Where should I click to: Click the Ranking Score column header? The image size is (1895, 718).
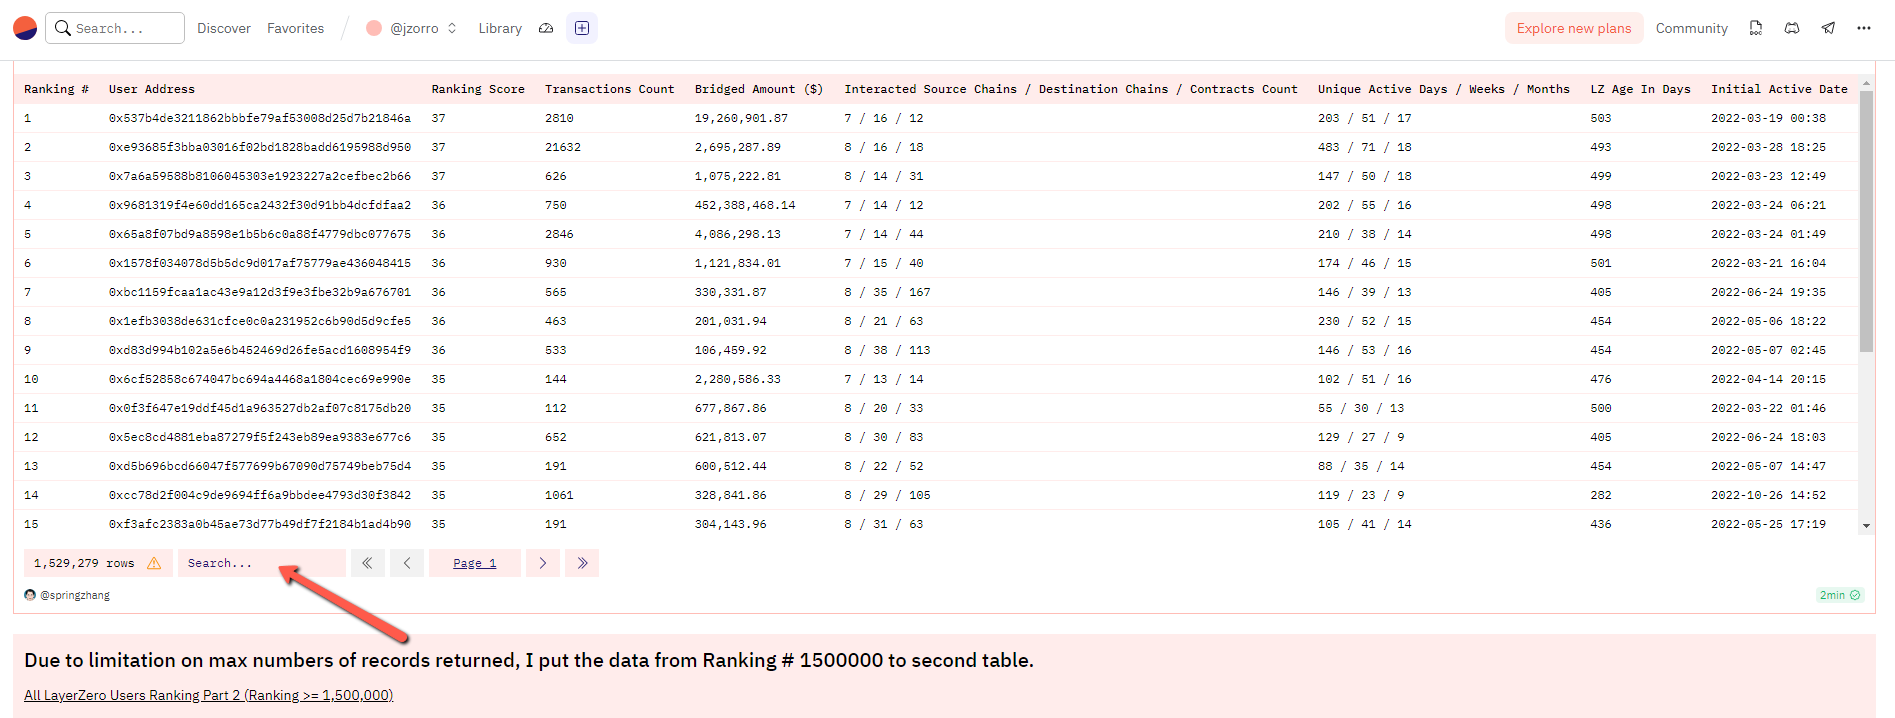pyautogui.click(x=478, y=89)
